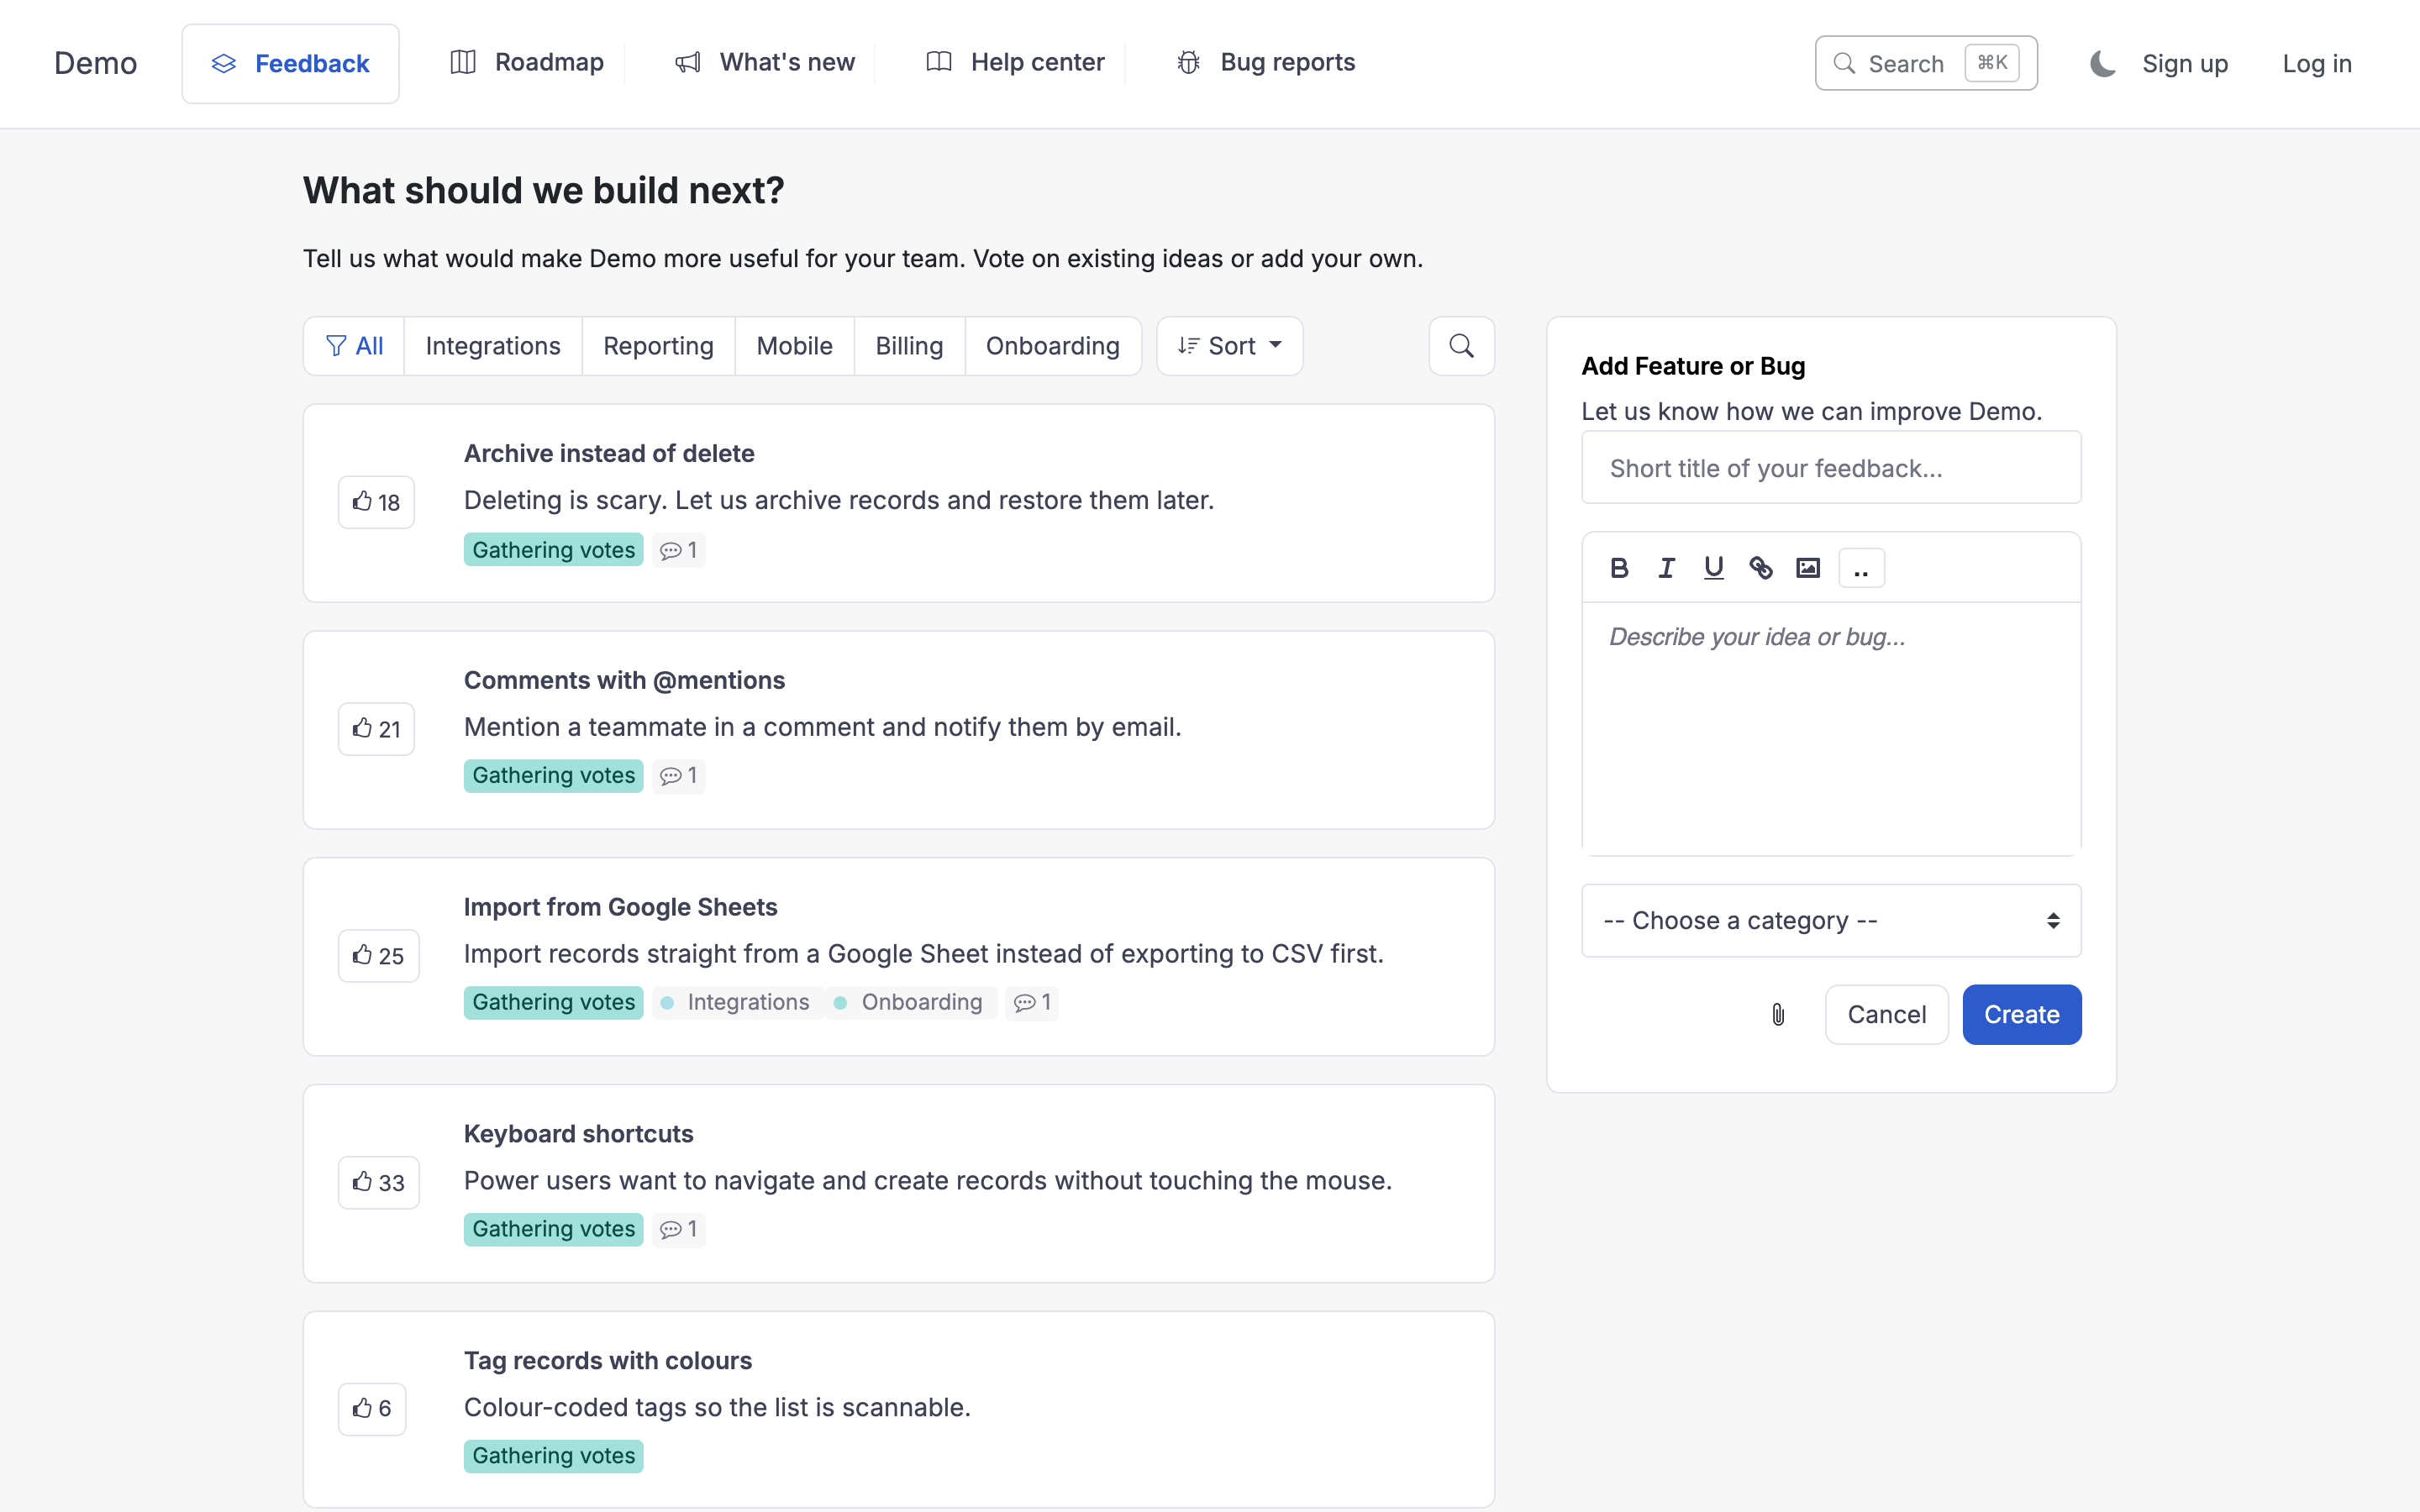Select the All filter tab
Viewport: 2420px width, 1512px height.
coord(354,346)
